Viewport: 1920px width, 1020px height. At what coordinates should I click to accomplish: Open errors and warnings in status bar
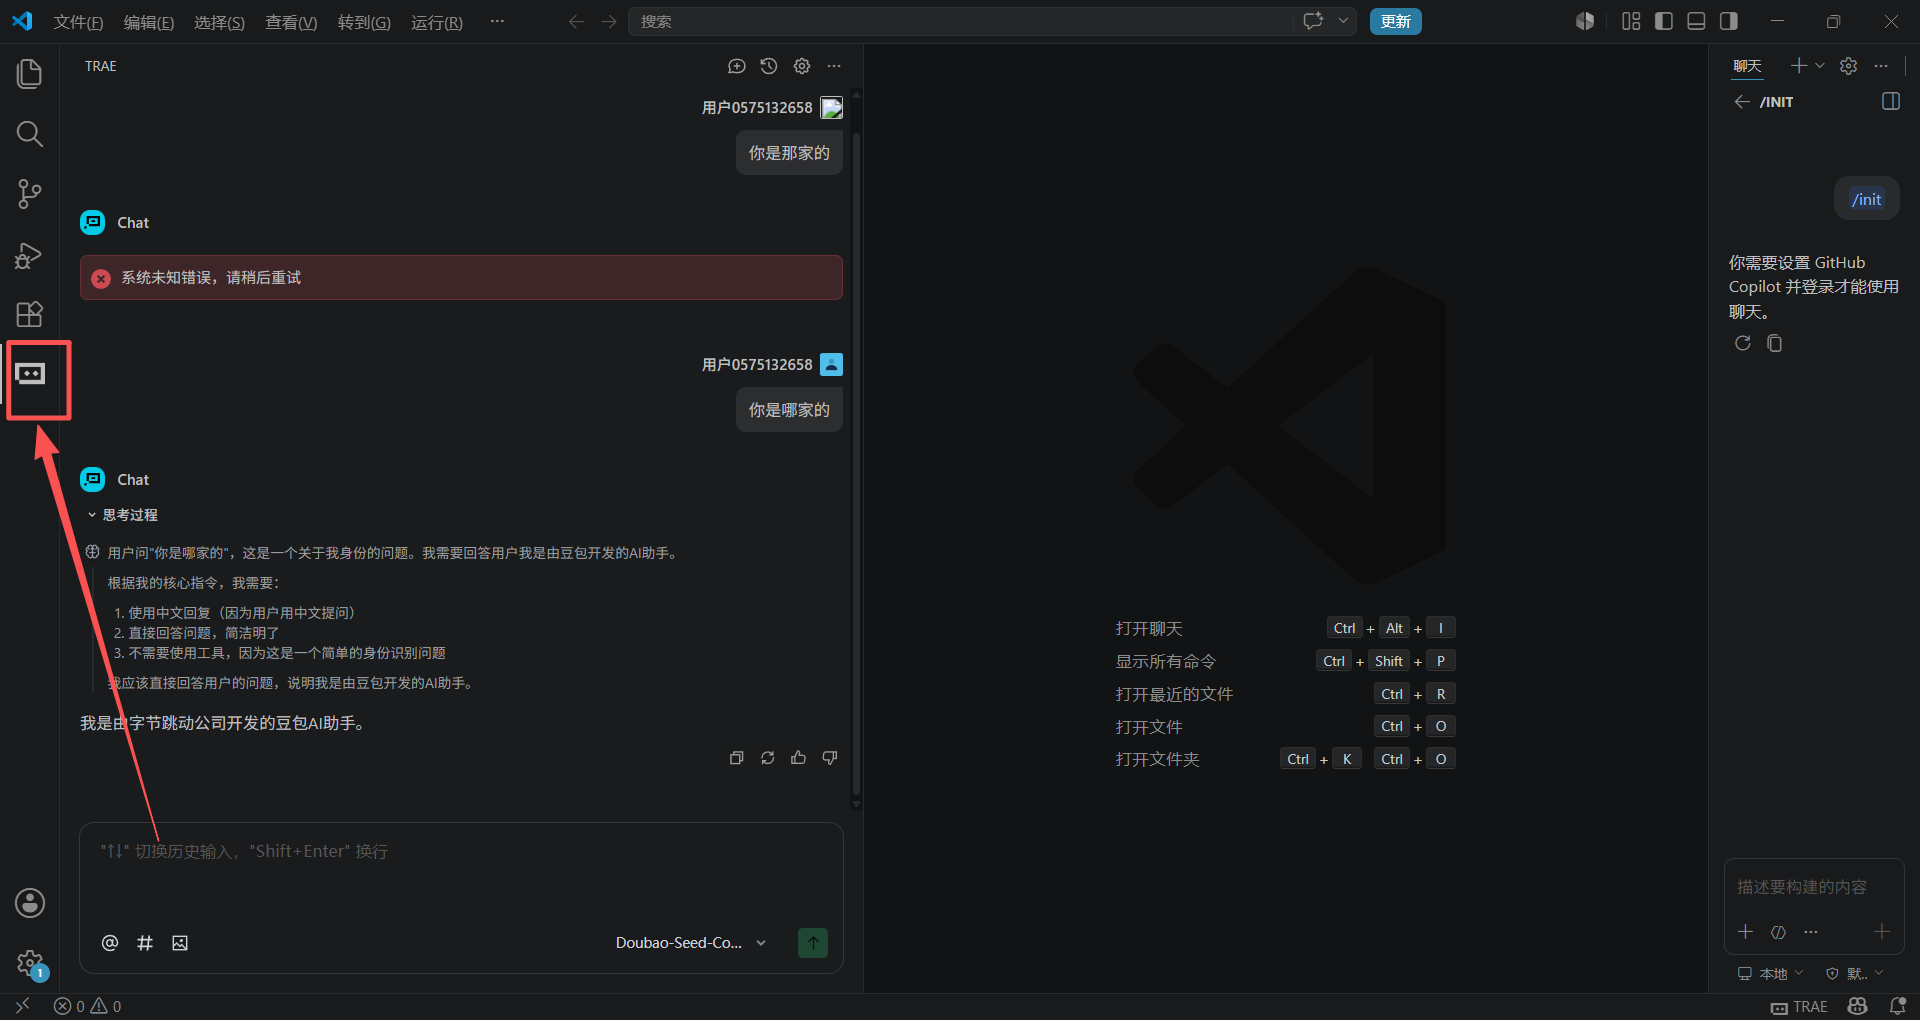[88, 1007]
